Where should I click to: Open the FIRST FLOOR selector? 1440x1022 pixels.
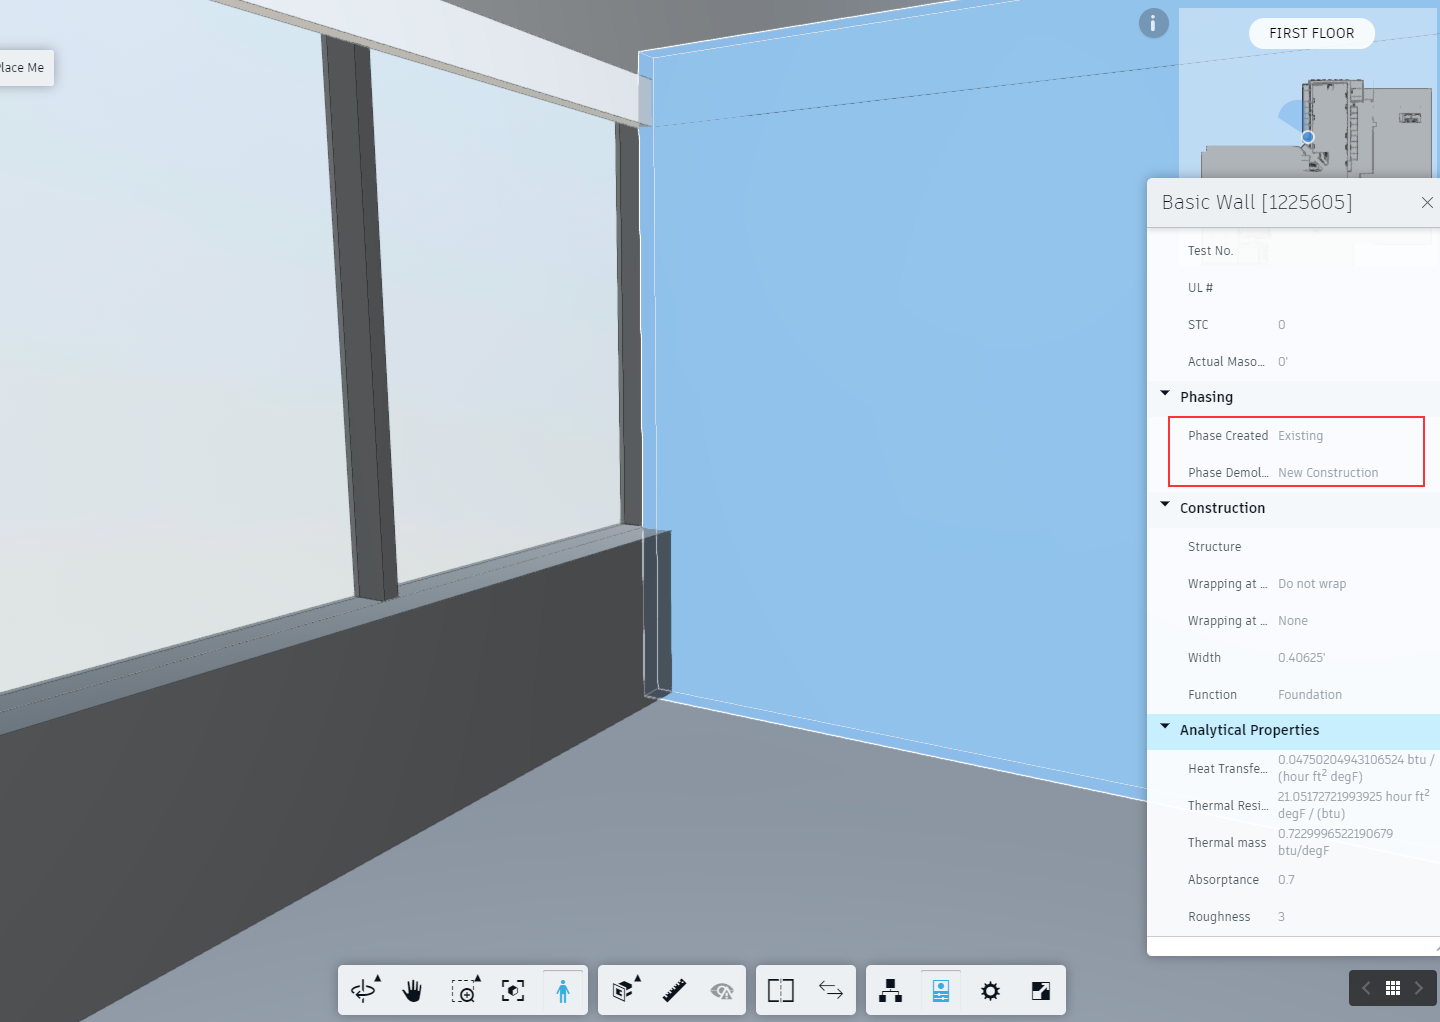click(1311, 33)
